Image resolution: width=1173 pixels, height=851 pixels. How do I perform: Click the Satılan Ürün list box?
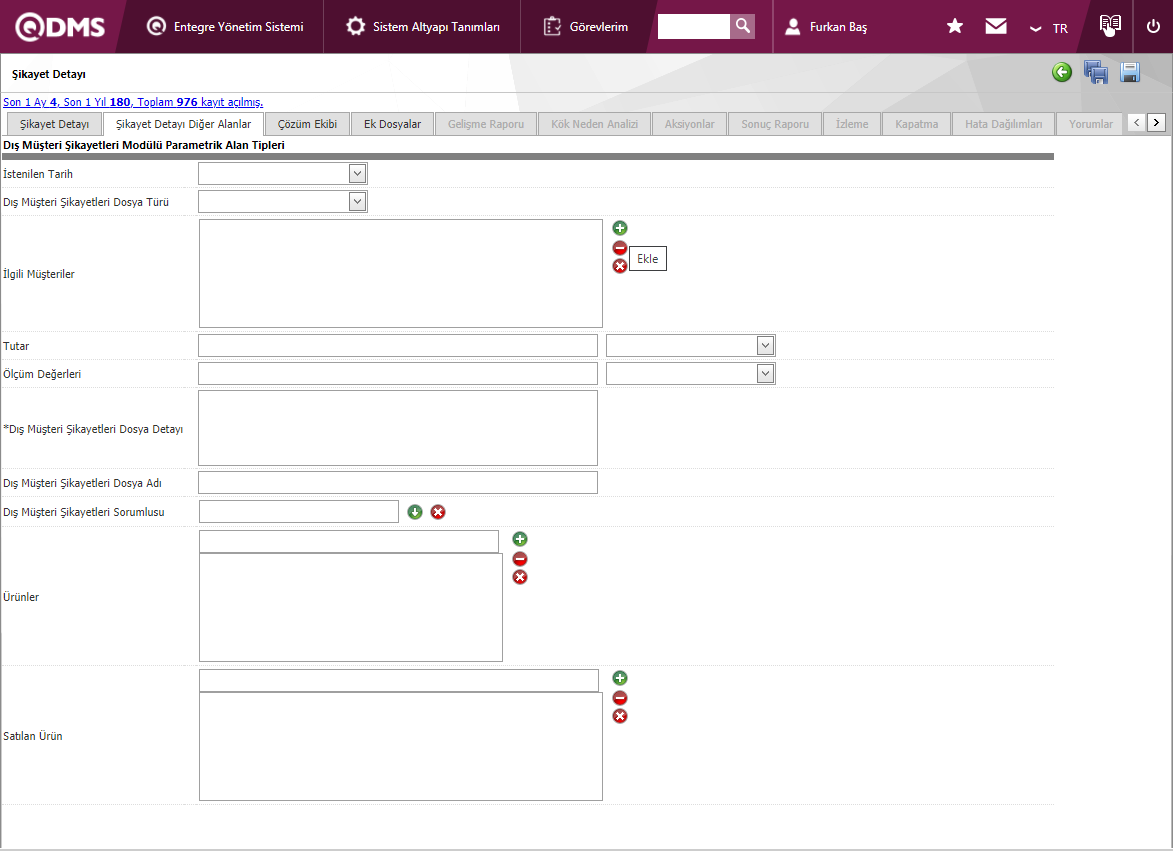click(x=401, y=746)
